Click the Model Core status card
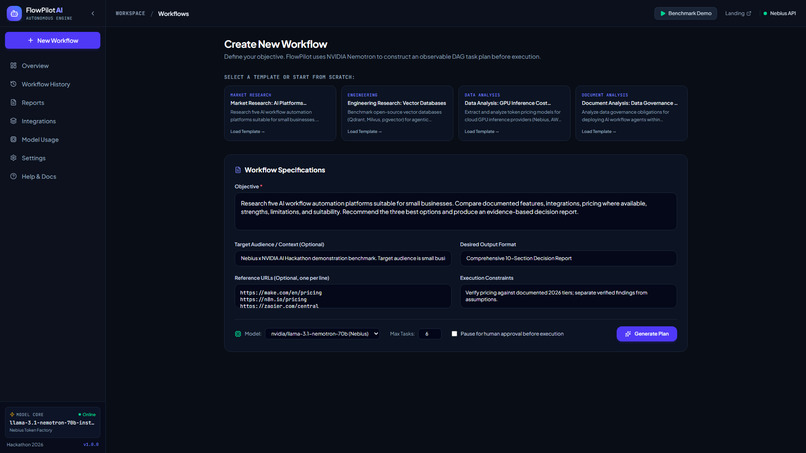The width and height of the screenshot is (806, 453). coord(52,422)
